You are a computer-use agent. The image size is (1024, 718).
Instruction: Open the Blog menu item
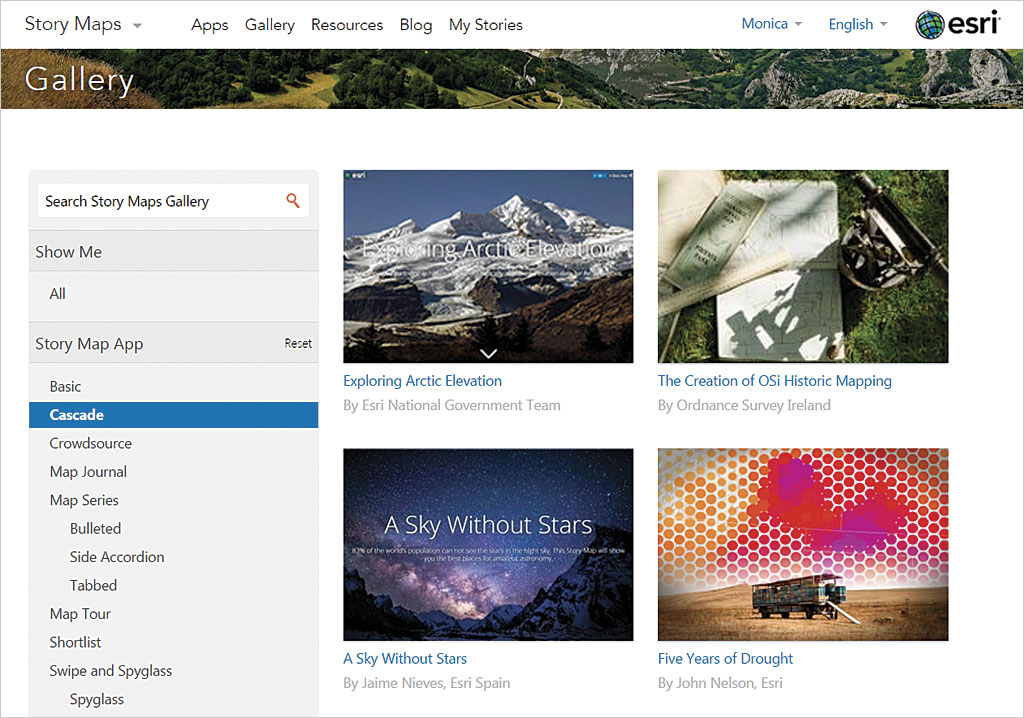[x=415, y=25]
